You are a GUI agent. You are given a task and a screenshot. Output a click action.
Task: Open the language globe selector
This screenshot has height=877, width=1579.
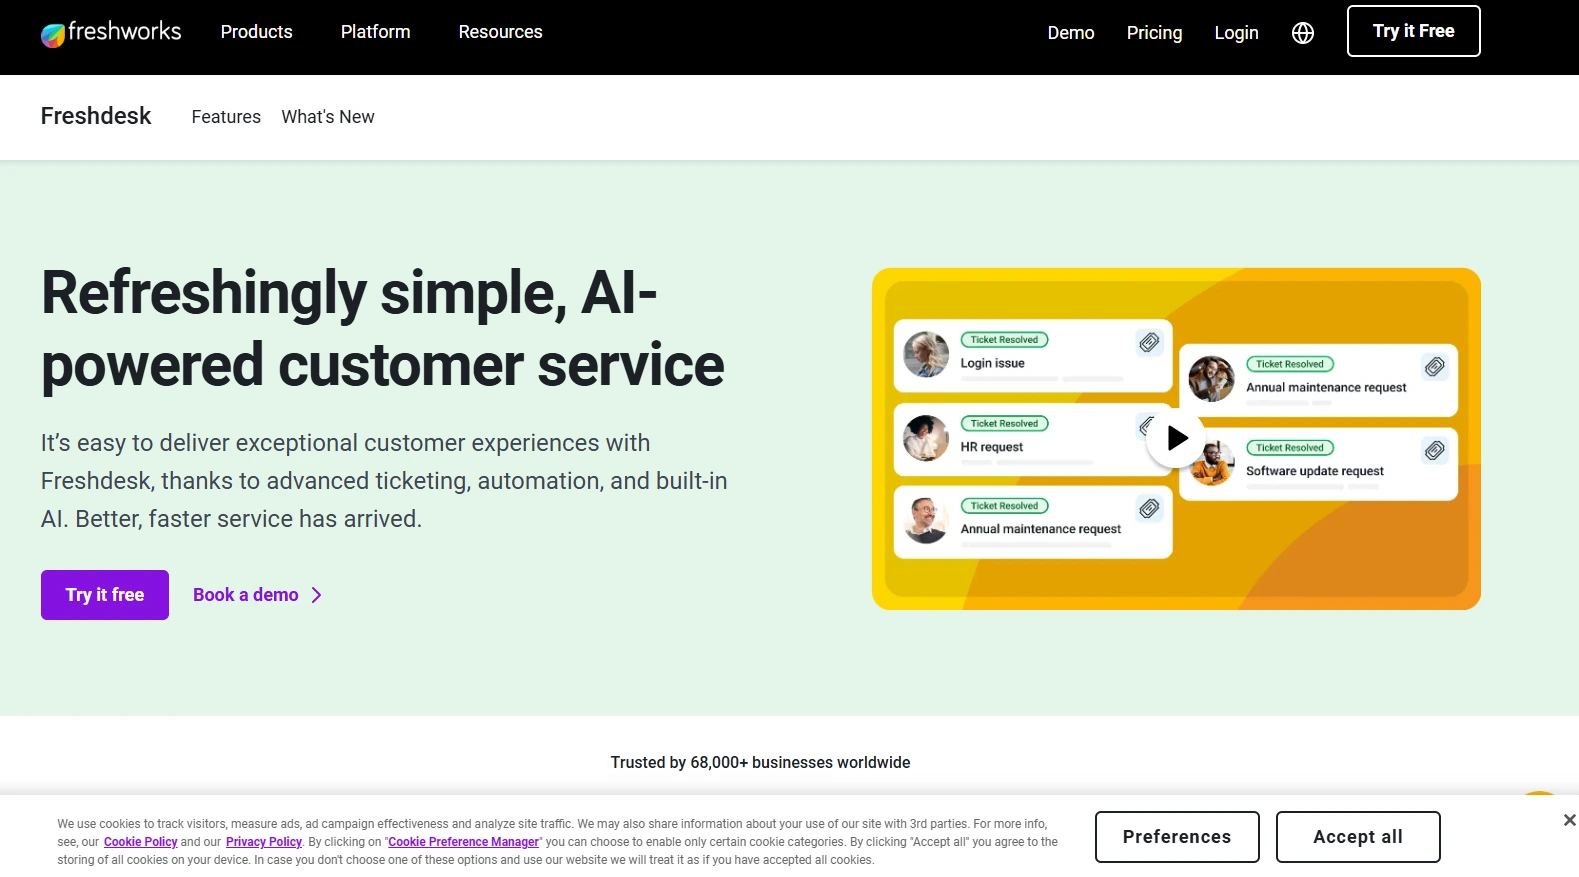coord(1302,33)
